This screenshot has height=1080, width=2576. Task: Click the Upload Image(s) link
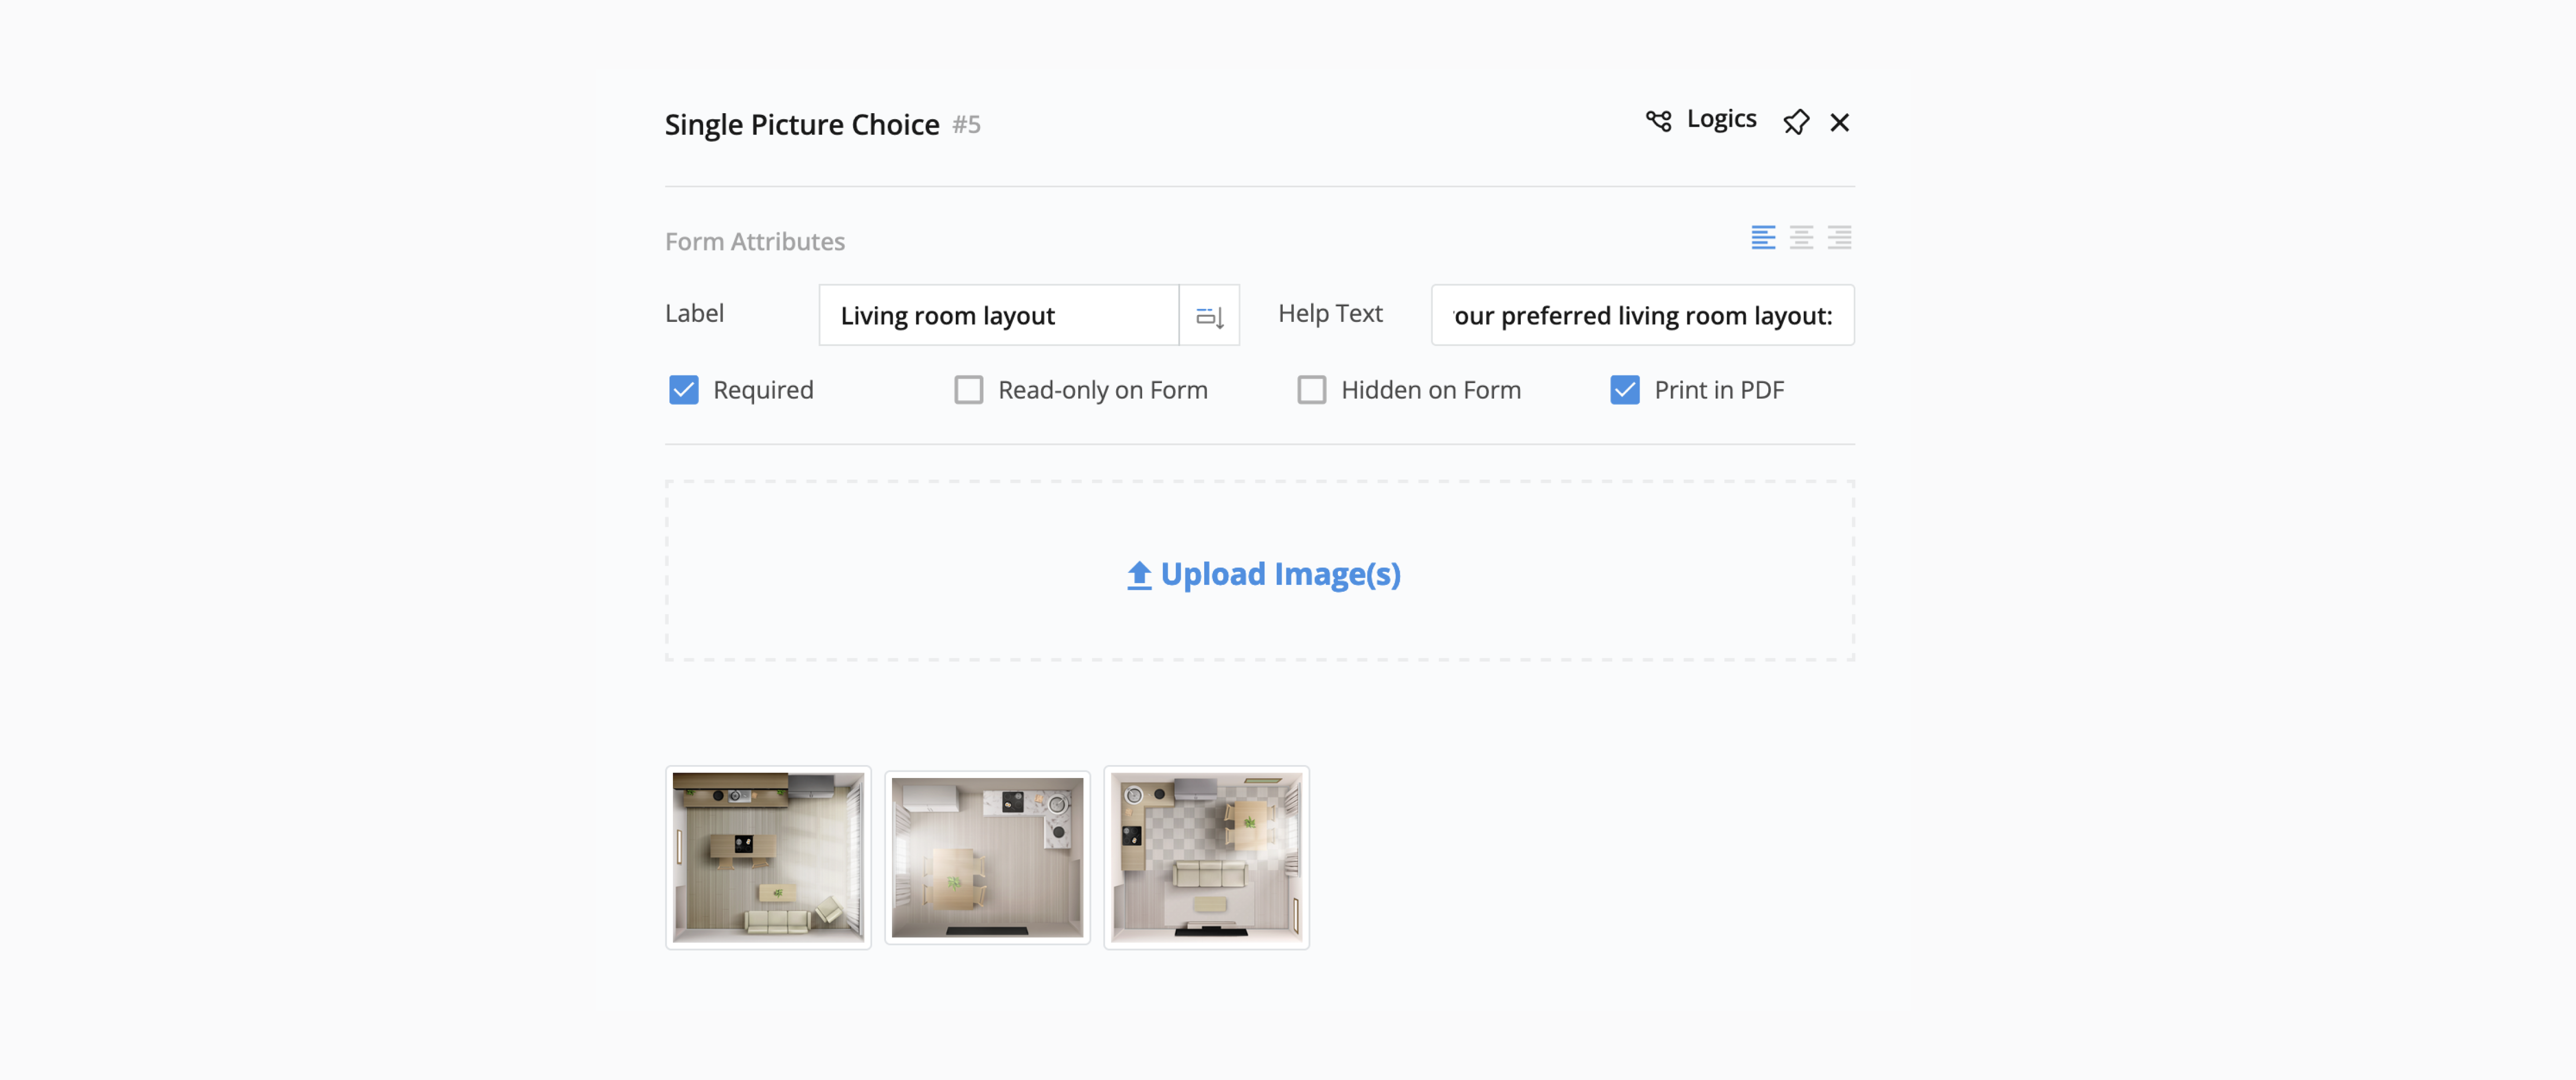pos(1280,574)
